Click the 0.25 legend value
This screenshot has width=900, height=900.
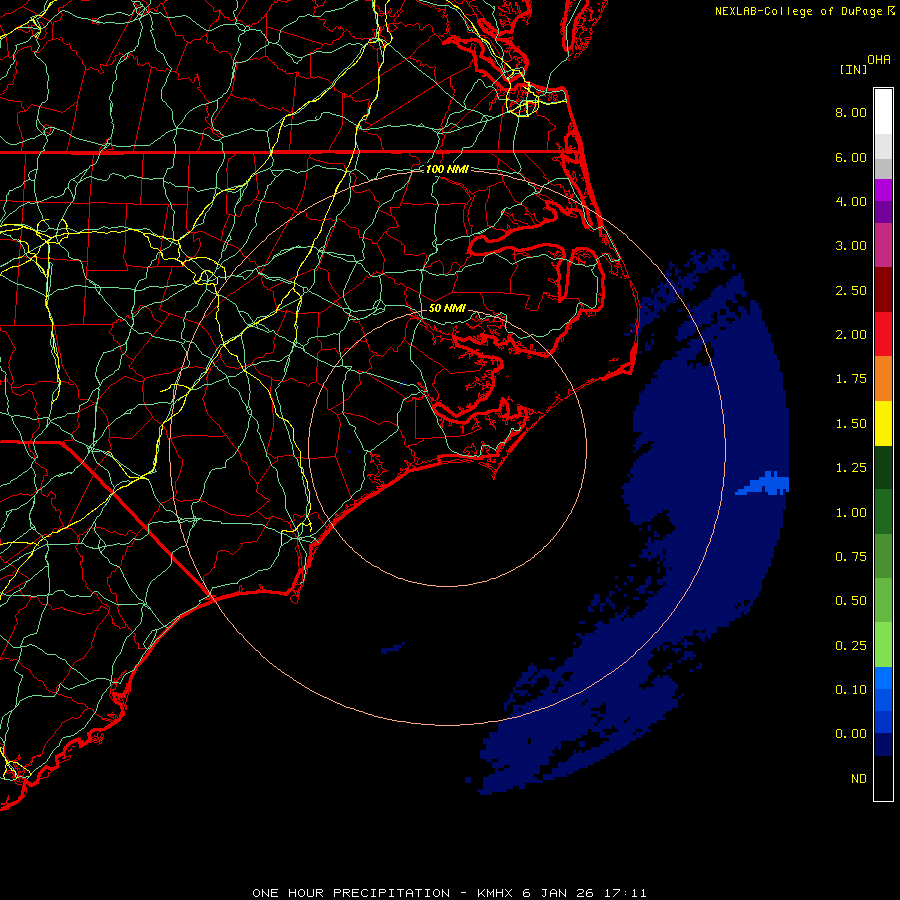coord(851,646)
